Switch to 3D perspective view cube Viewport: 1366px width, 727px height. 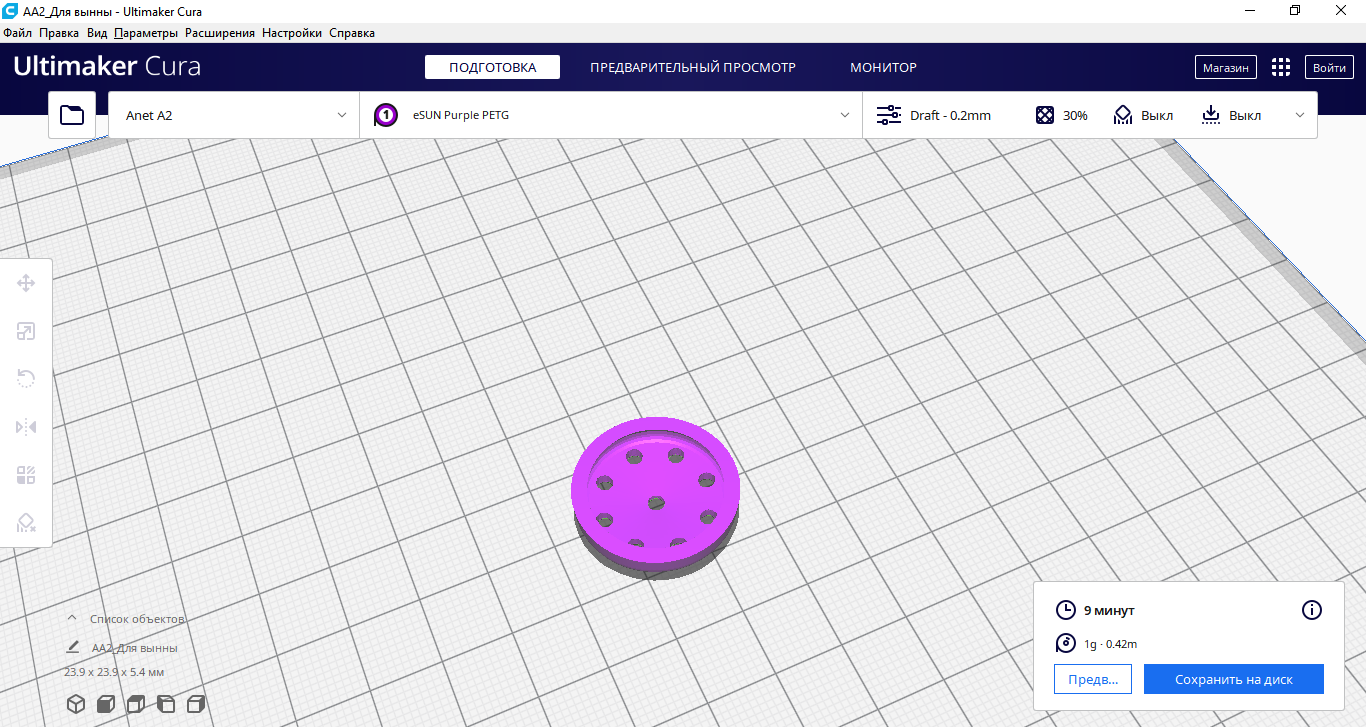[x=75, y=703]
